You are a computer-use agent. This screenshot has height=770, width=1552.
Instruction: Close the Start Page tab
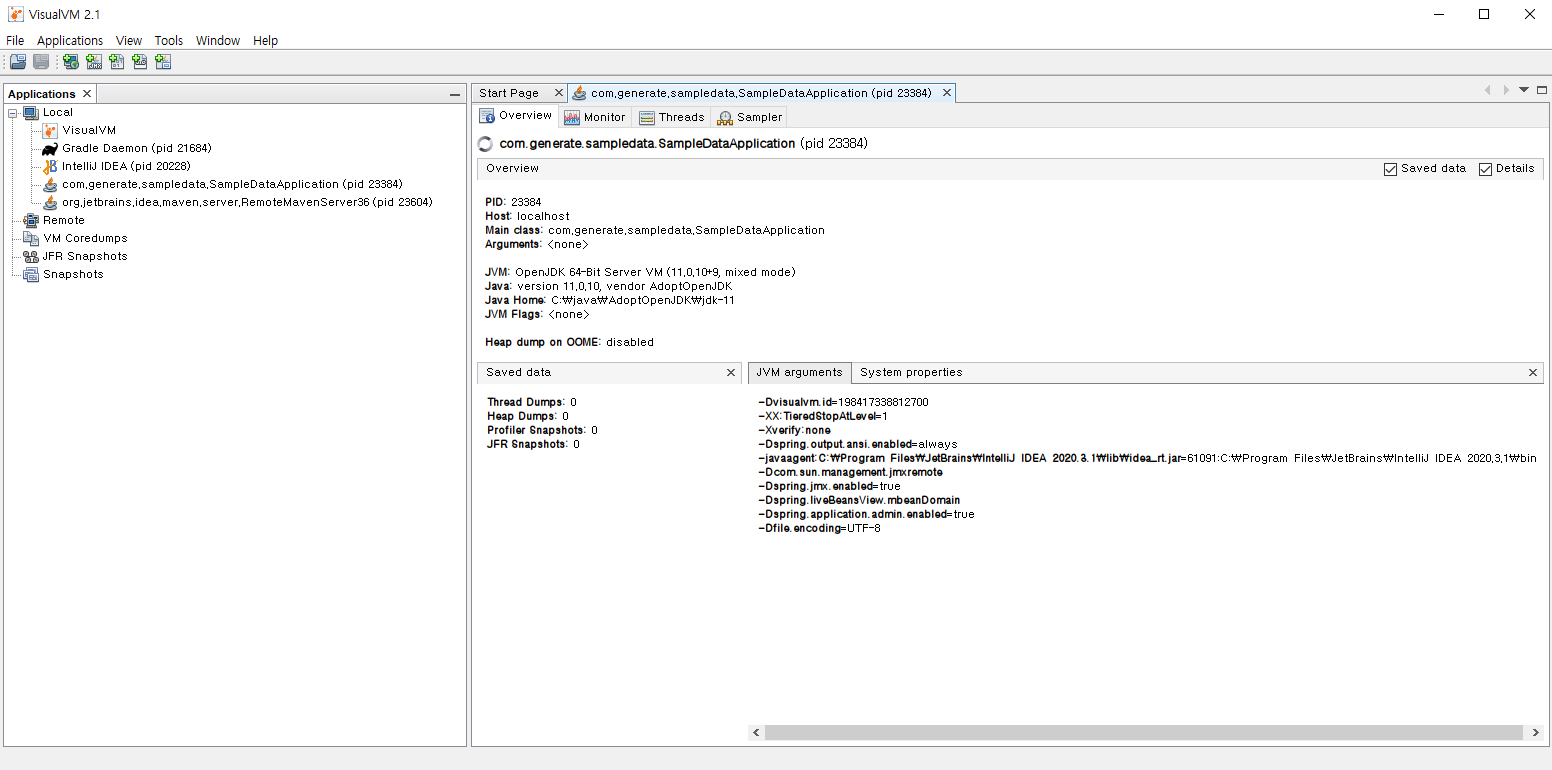(x=559, y=93)
